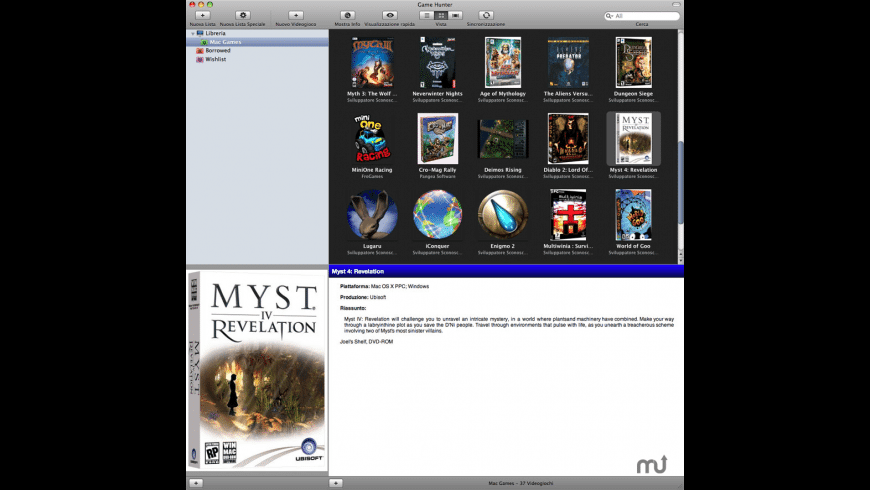The width and height of the screenshot is (870, 490).
Task: Select Diablo 2: Lord Of cover
Action: tap(568, 139)
